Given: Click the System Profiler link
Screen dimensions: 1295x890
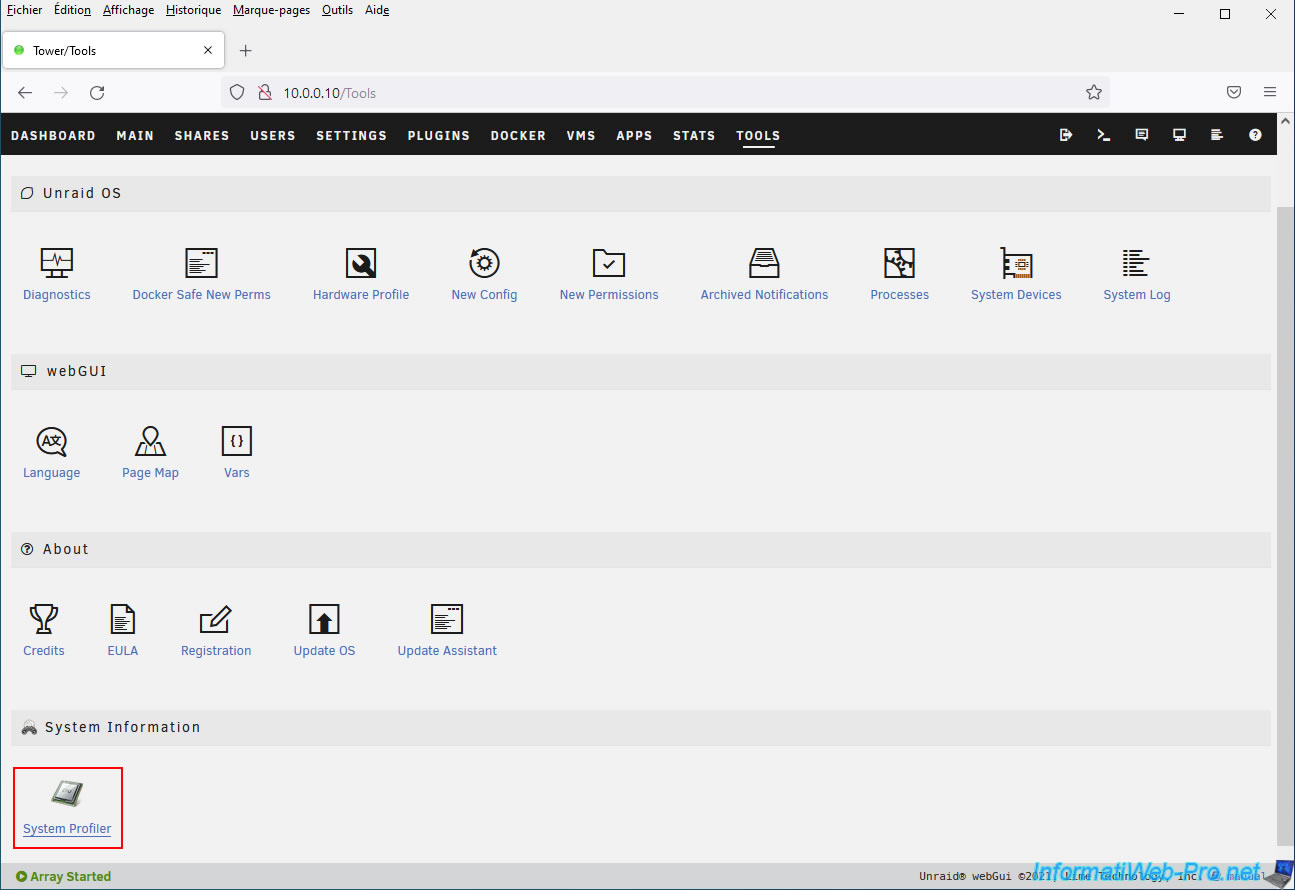Looking at the screenshot, I should 67,829.
